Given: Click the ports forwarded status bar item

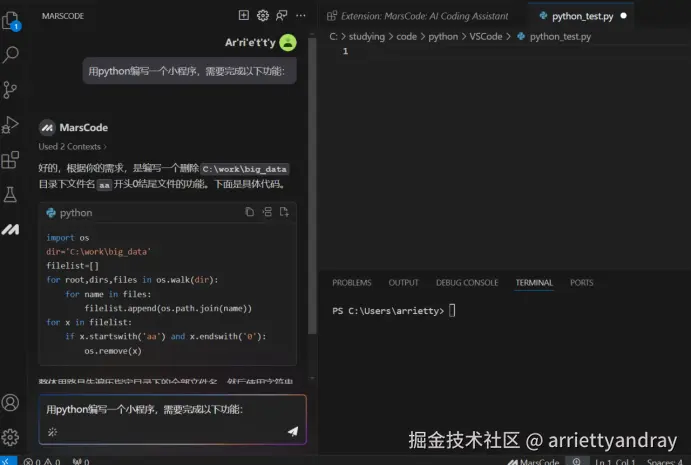Looking at the screenshot, I should [x=81, y=462].
